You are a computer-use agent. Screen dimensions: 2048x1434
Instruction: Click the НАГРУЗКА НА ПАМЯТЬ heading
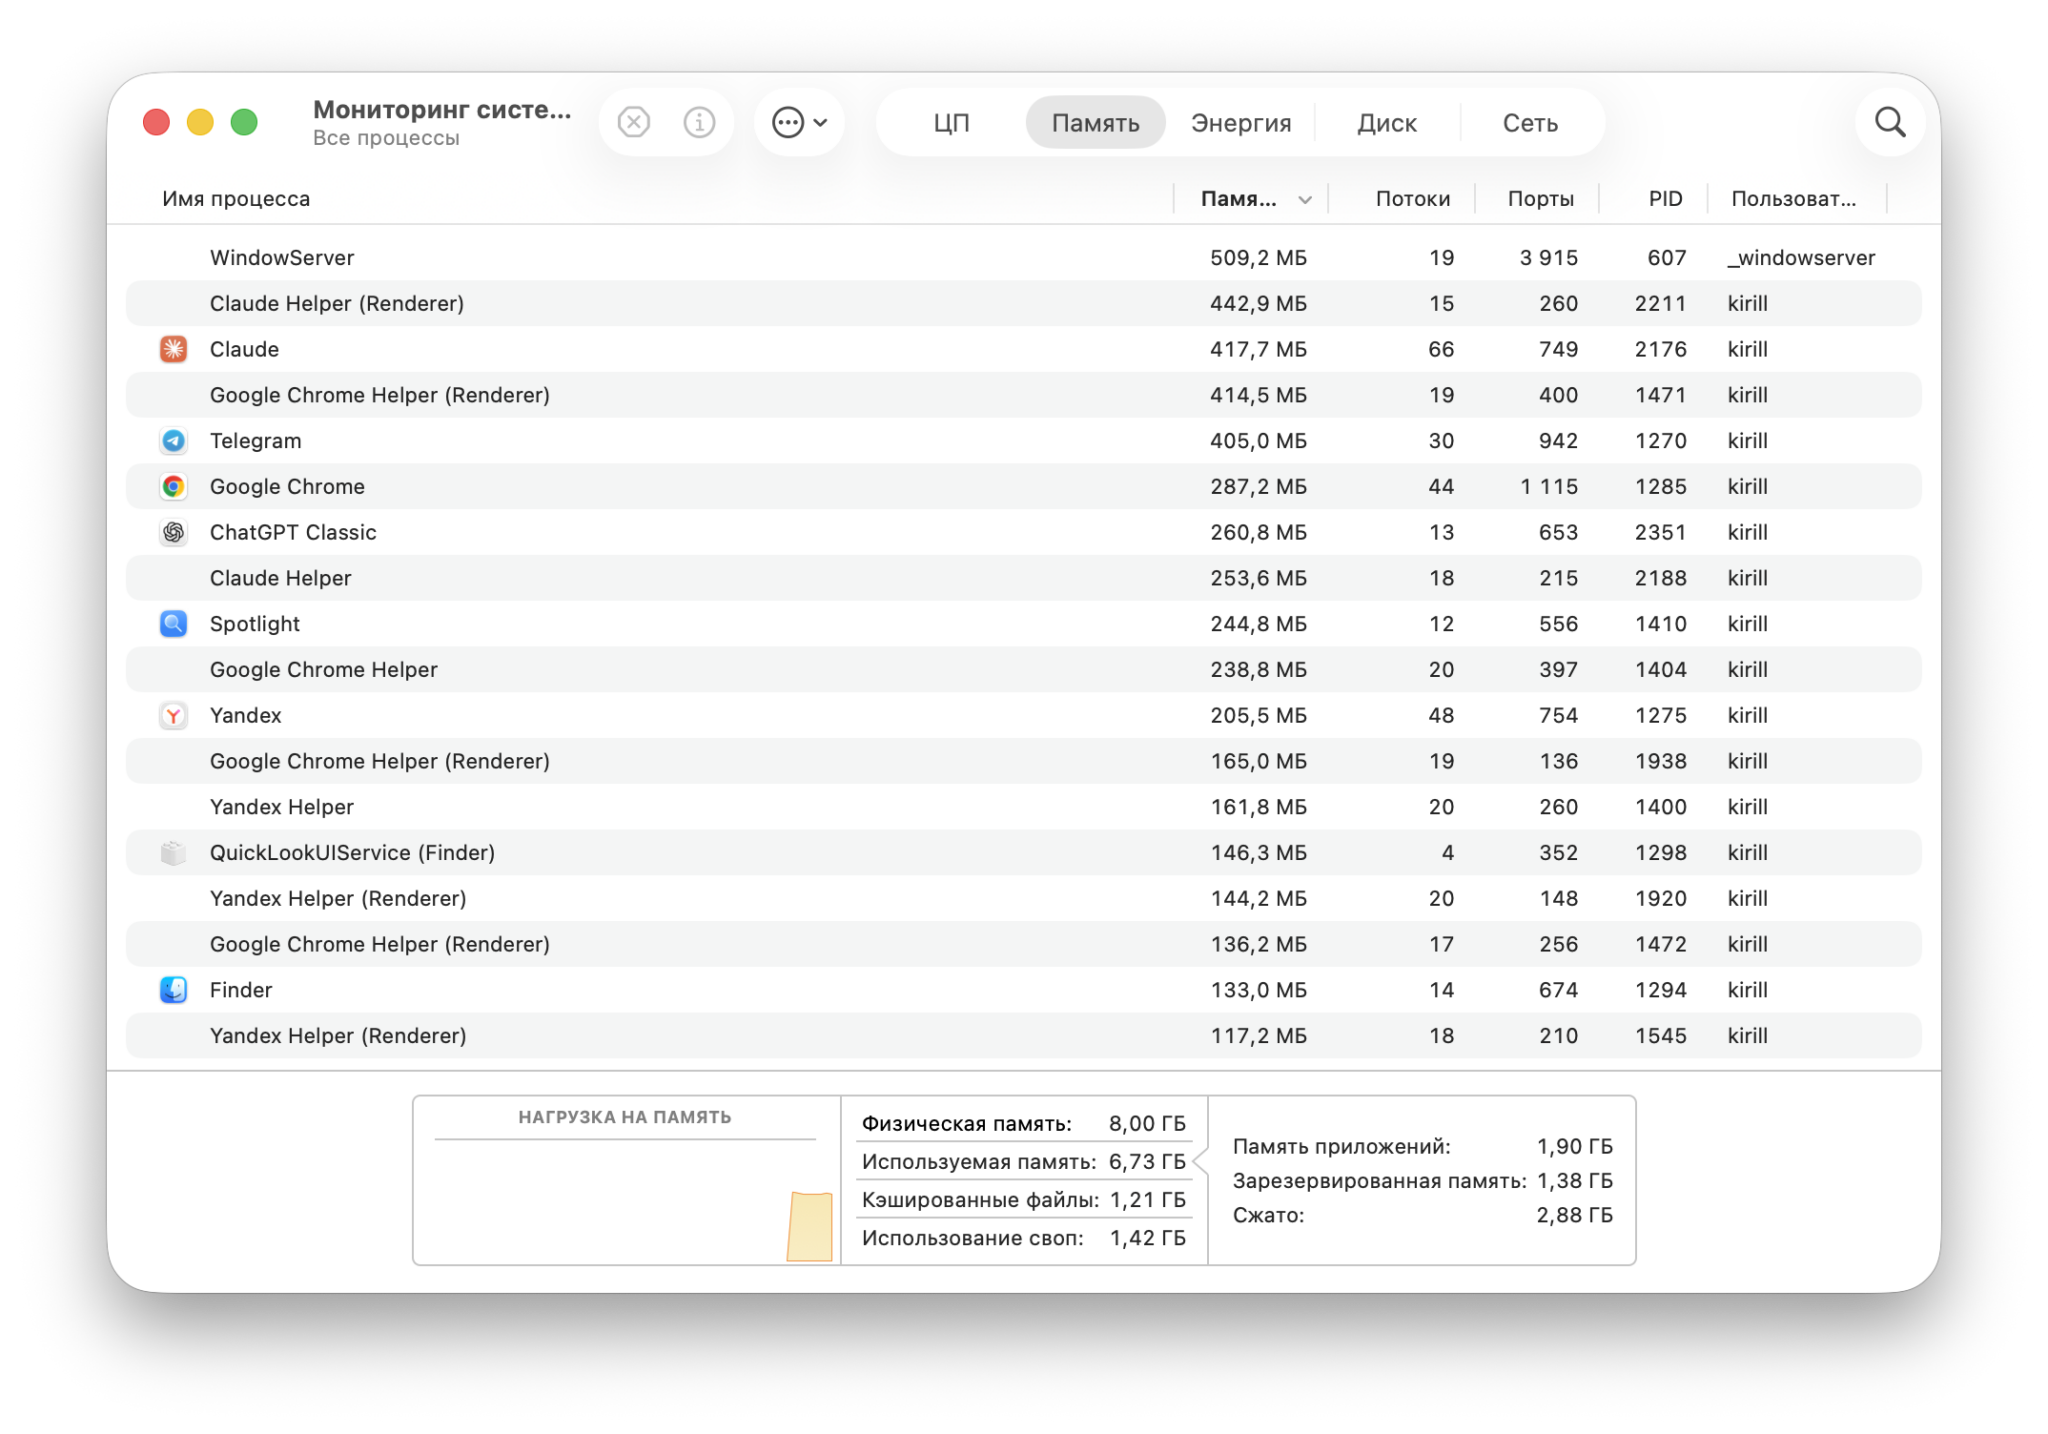625,1117
